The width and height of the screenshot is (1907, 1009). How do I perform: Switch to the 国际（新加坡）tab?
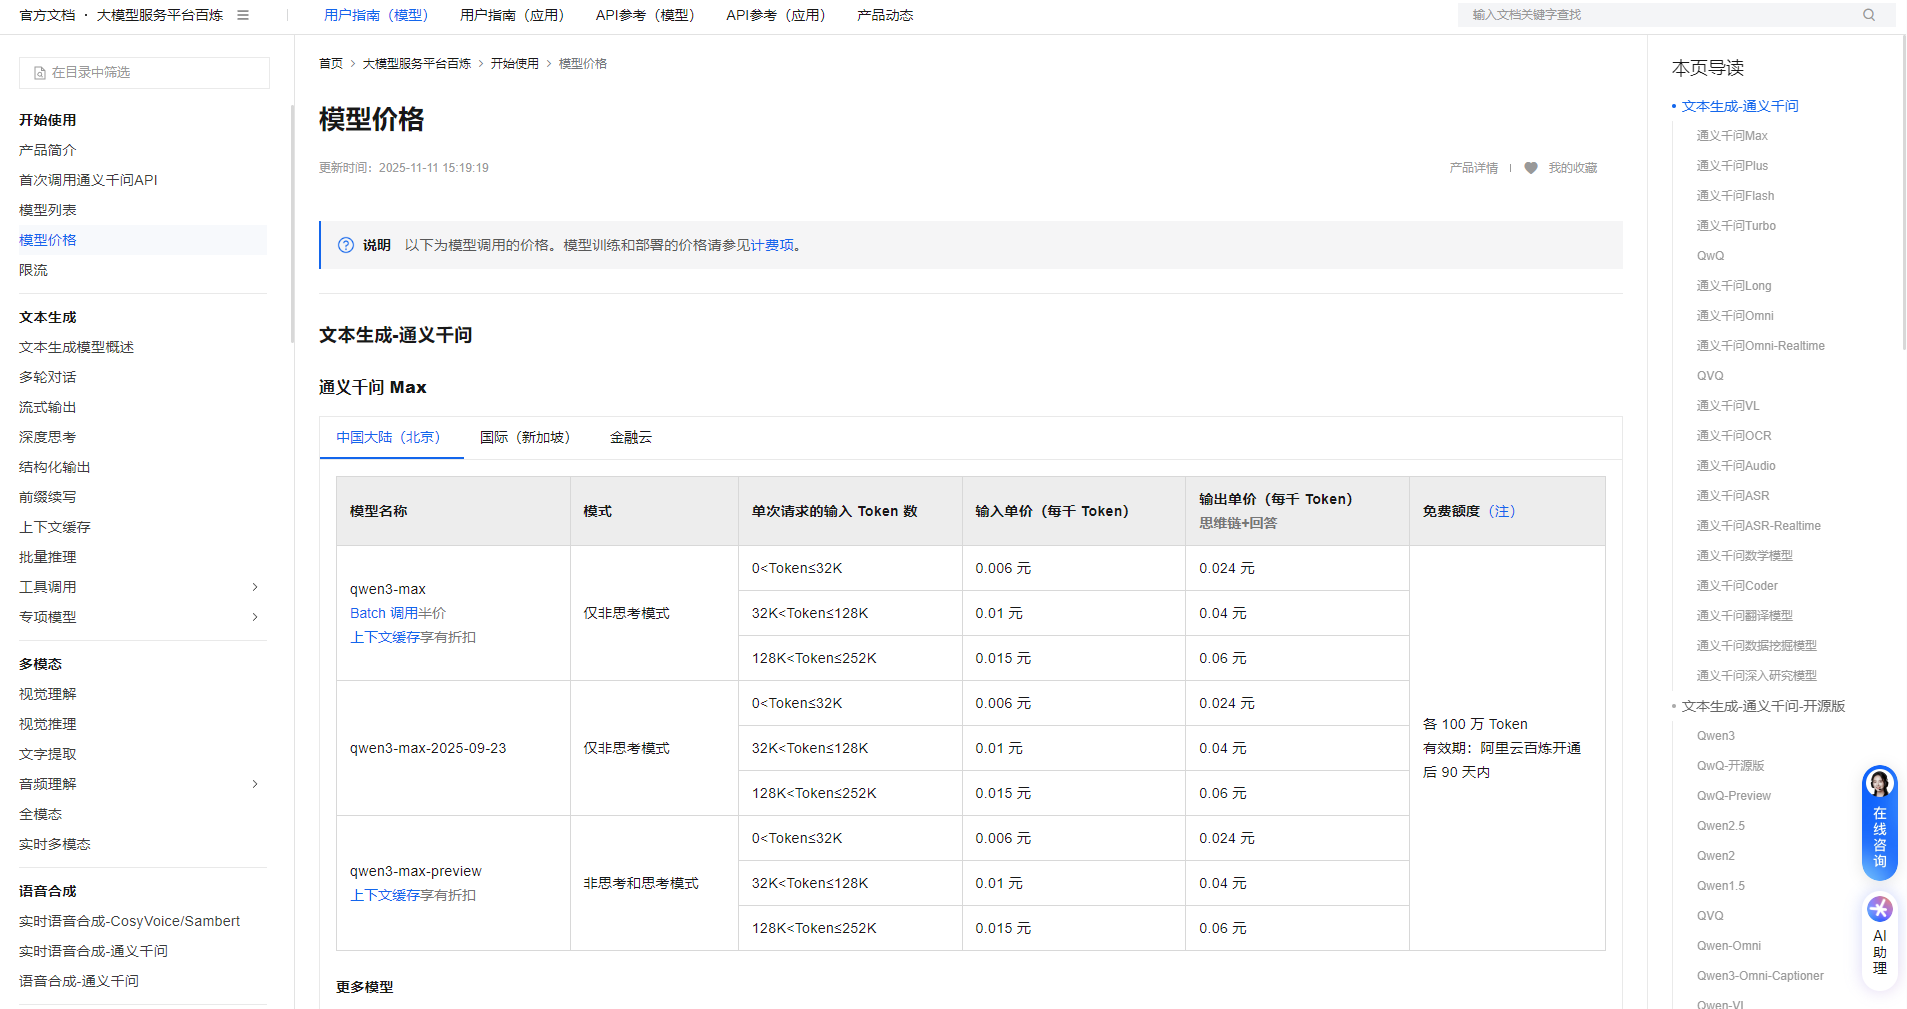524,437
